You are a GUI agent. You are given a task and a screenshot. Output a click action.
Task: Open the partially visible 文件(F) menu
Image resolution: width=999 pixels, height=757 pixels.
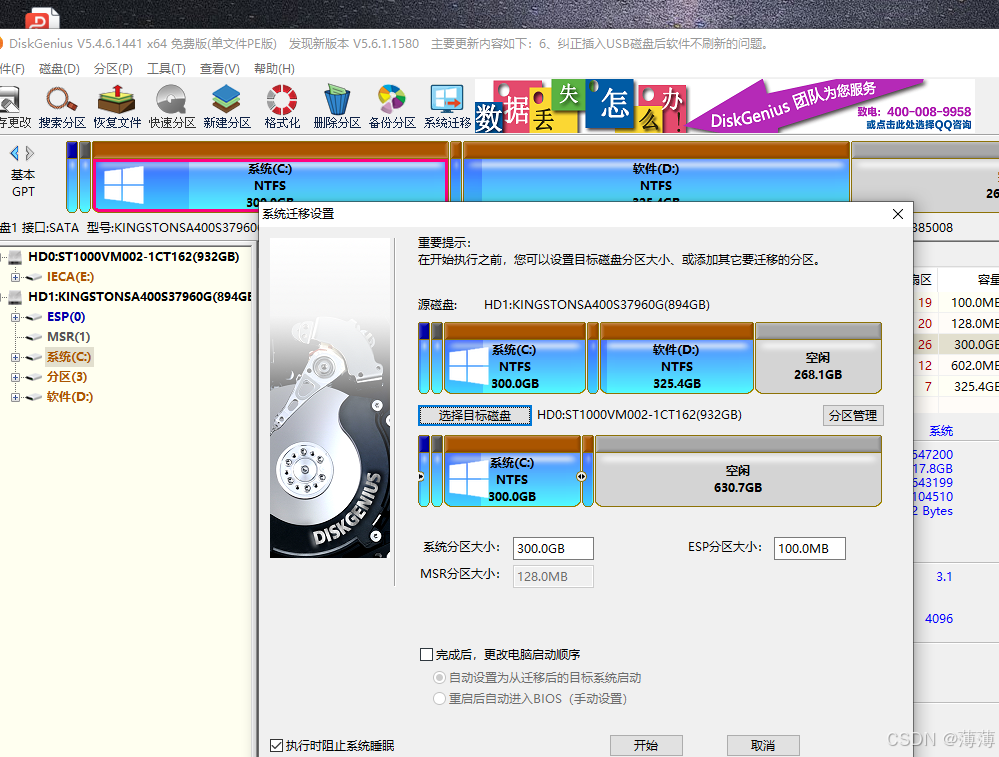pyautogui.click(x=12, y=69)
